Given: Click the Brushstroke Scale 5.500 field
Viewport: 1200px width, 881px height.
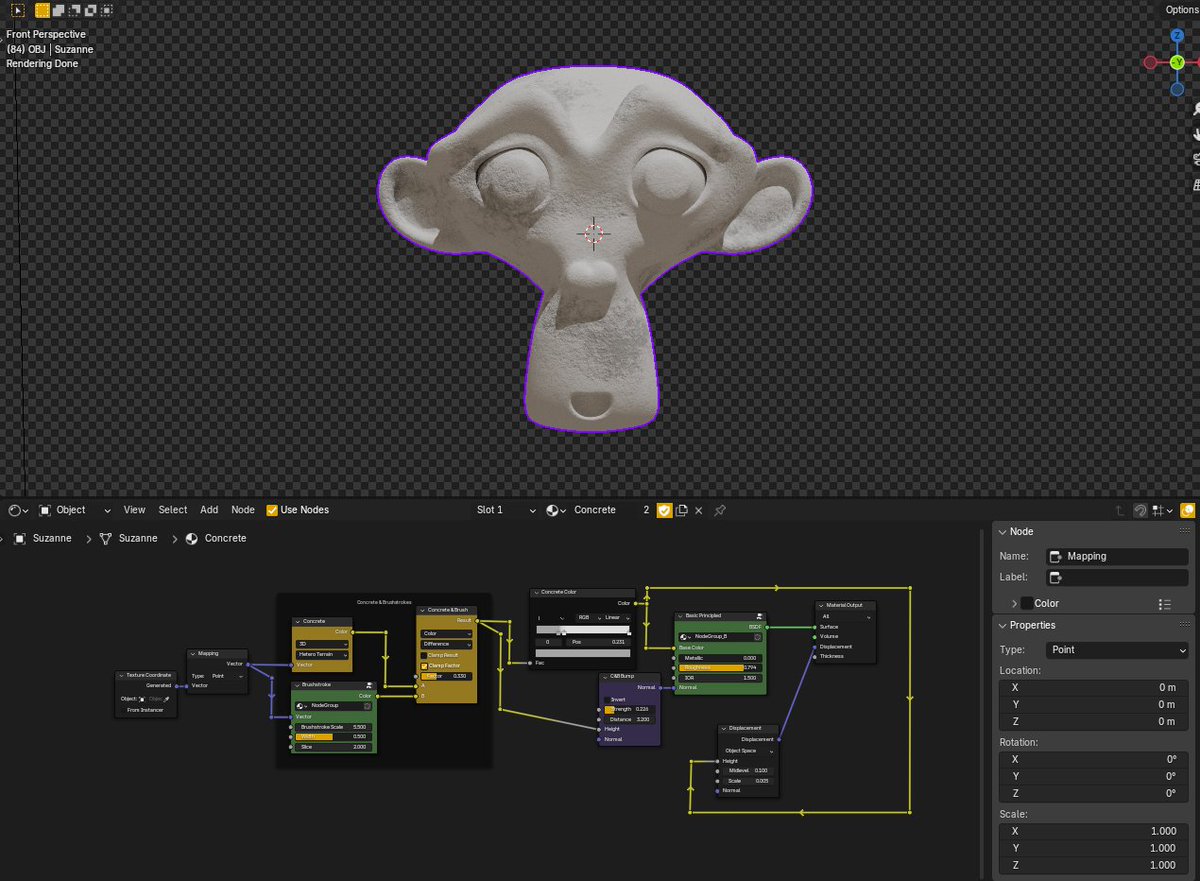Looking at the screenshot, I should [x=332, y=727].
